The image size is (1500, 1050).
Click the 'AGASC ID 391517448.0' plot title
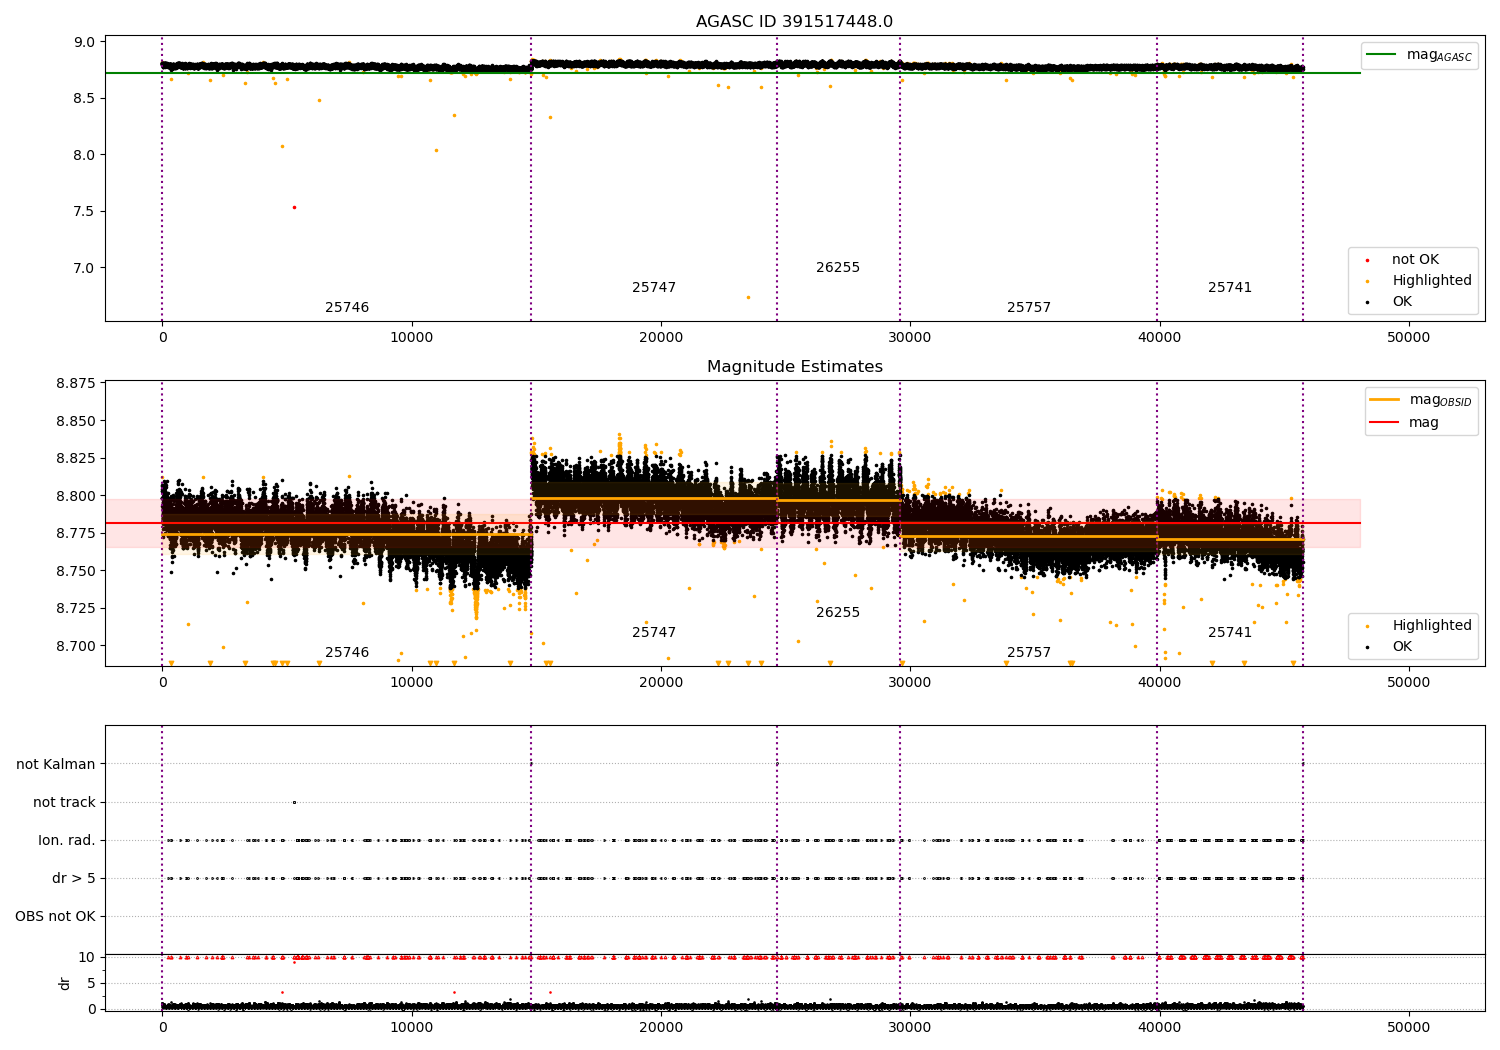pos(794,22)
